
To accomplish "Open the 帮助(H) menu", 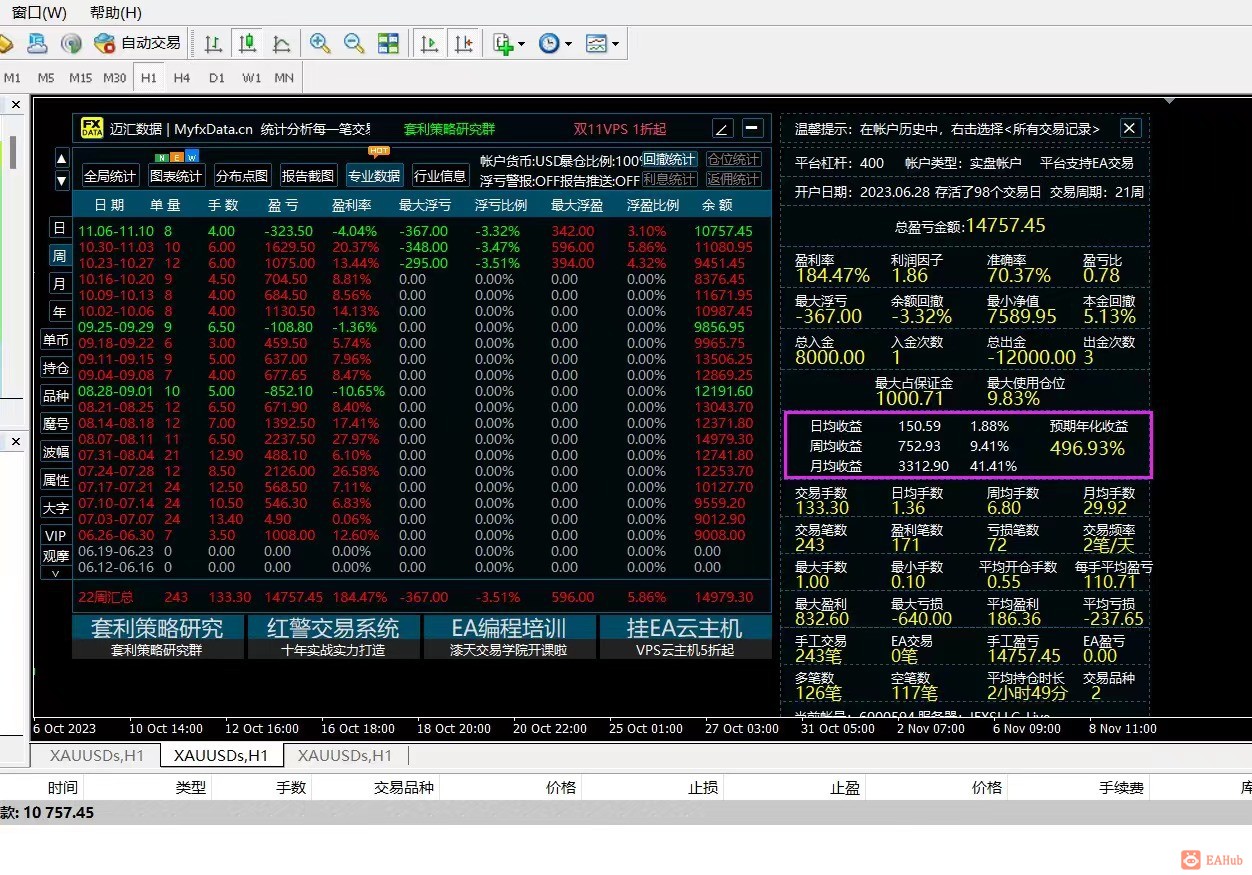I will coord(116,13).
